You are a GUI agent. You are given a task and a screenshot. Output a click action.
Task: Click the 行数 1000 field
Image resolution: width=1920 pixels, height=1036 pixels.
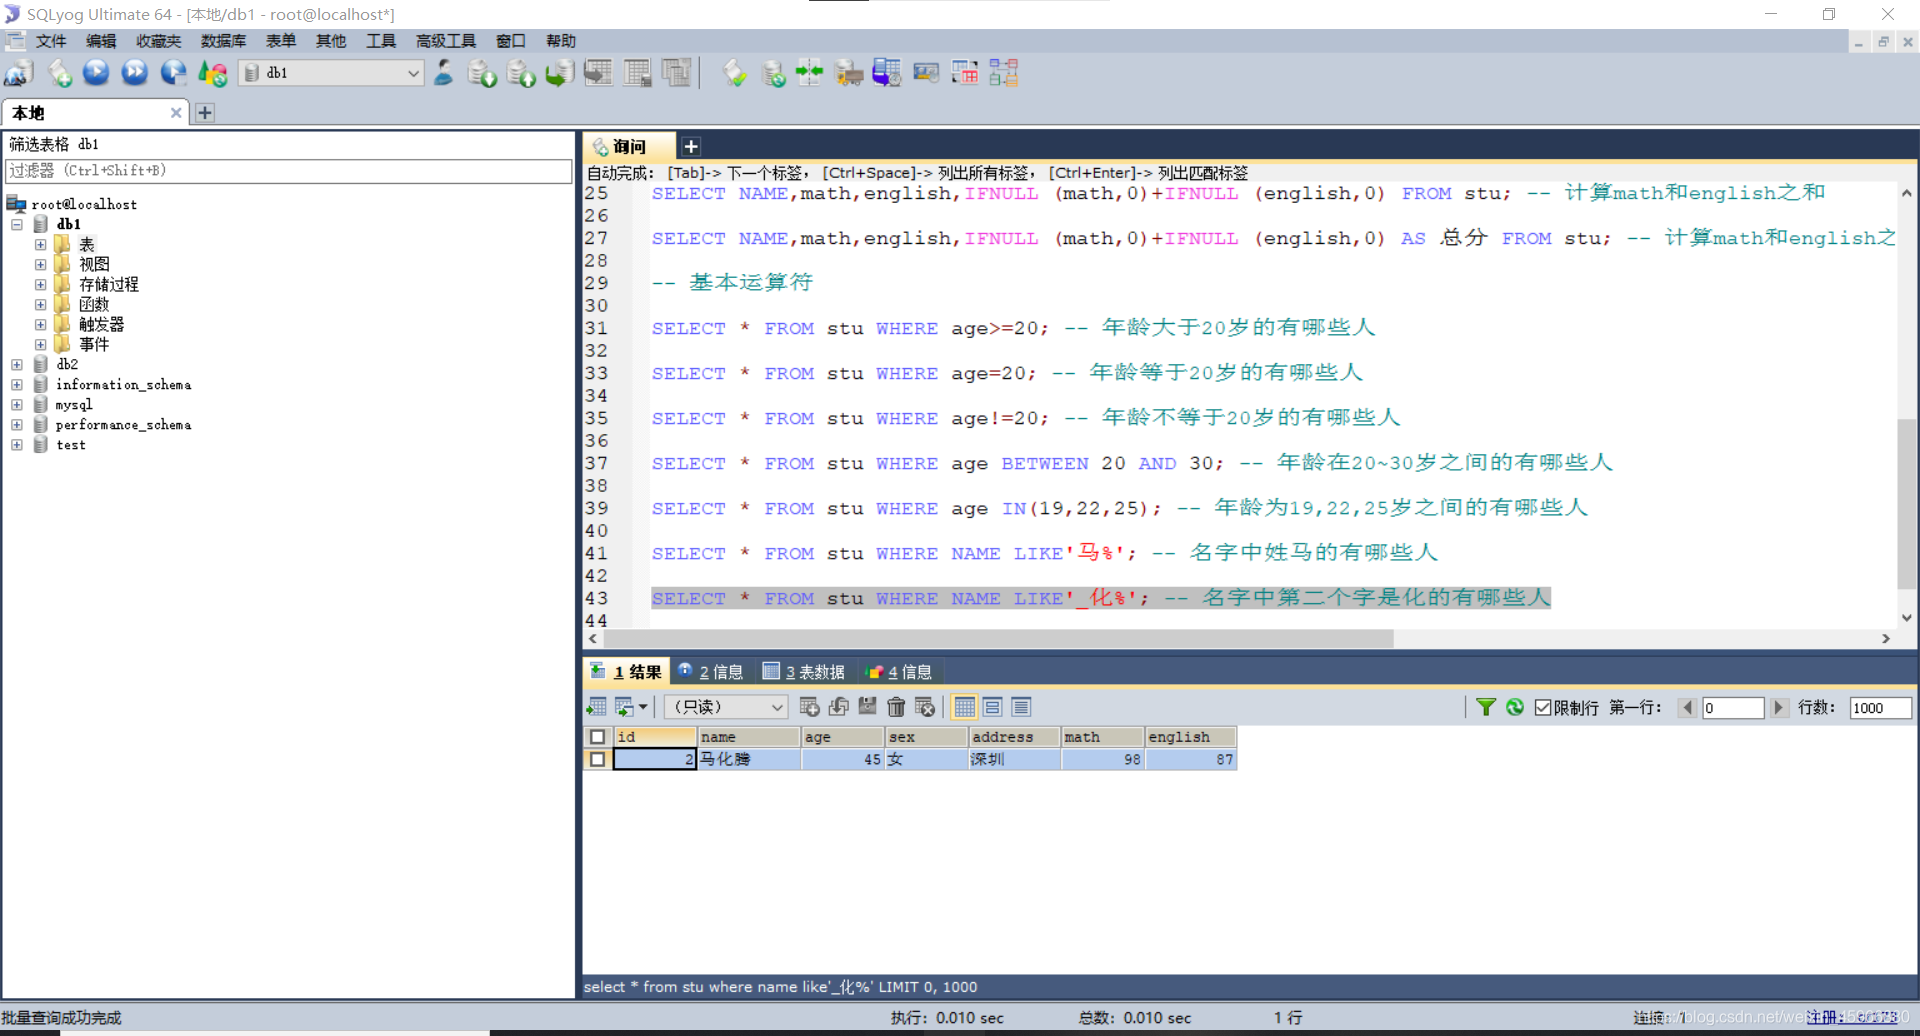tap(1880, 708)
